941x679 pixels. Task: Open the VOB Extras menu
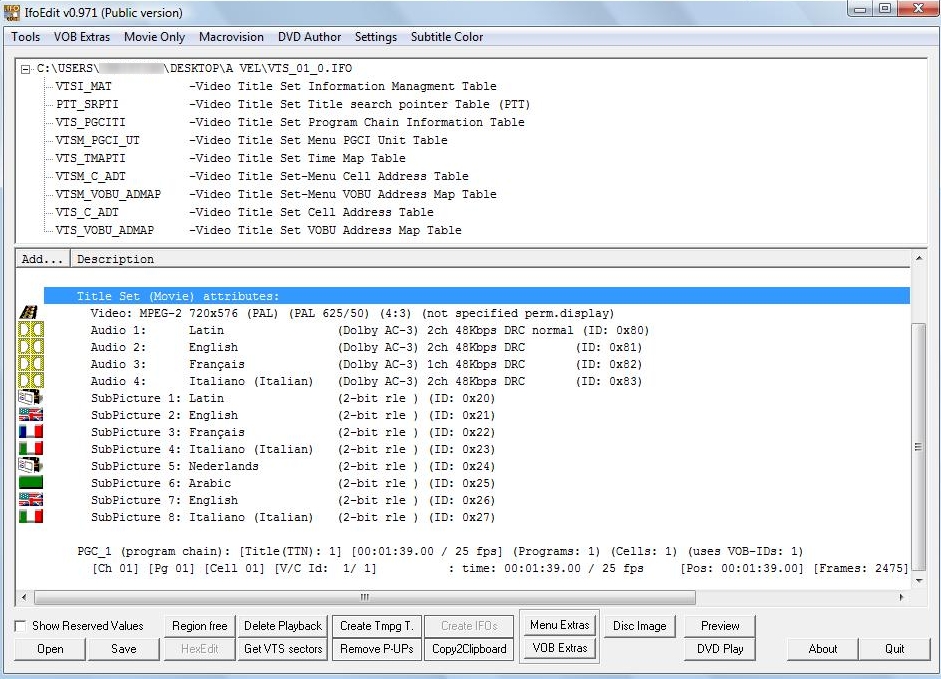coord(82,37)
